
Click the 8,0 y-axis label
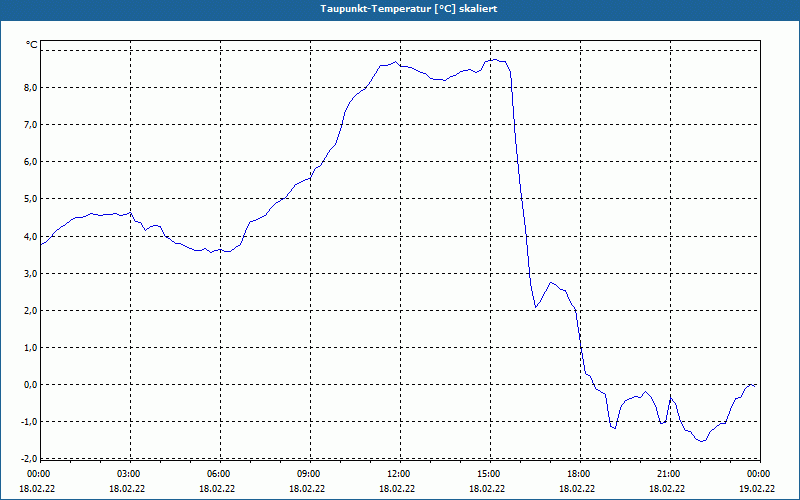30,87
